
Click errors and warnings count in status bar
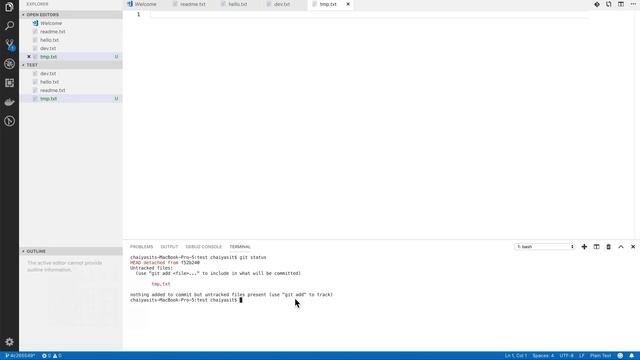coord(51,356)
